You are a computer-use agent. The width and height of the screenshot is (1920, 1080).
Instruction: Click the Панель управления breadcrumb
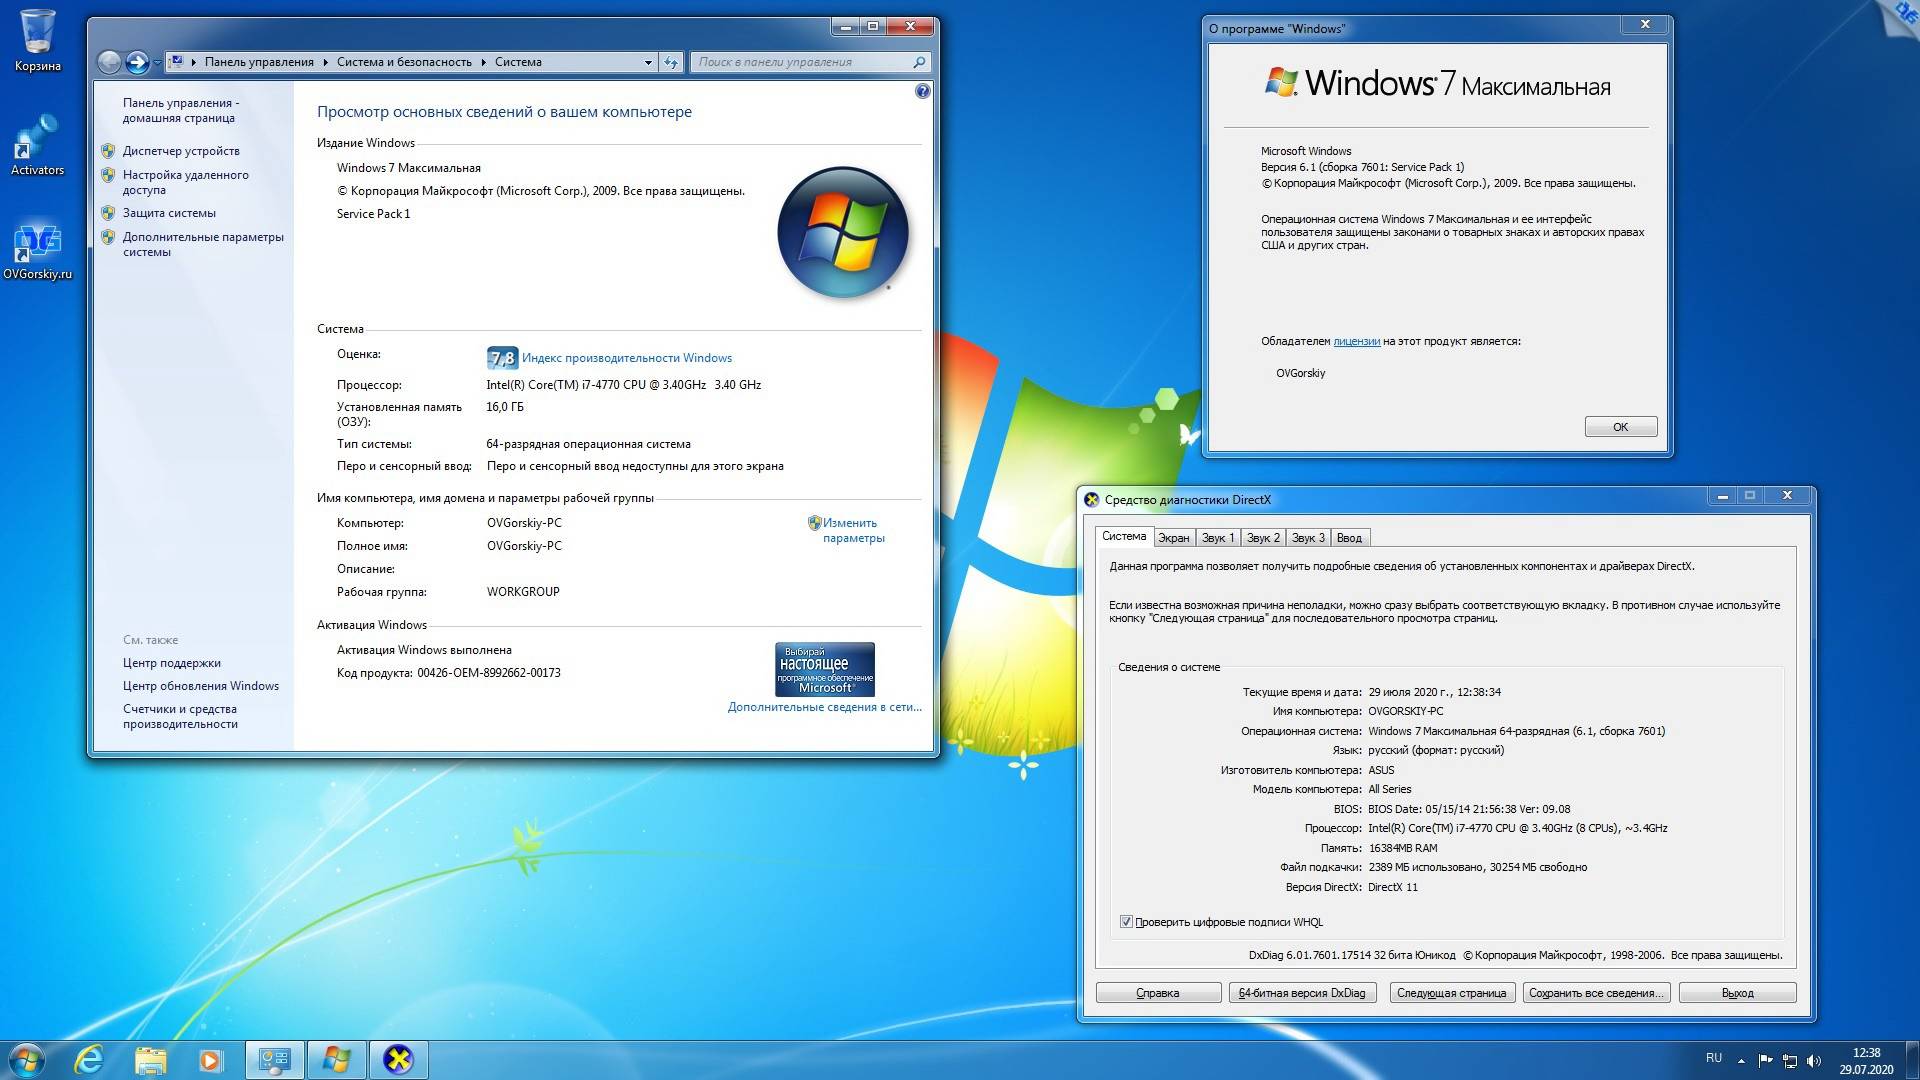[x=259, y=62]
